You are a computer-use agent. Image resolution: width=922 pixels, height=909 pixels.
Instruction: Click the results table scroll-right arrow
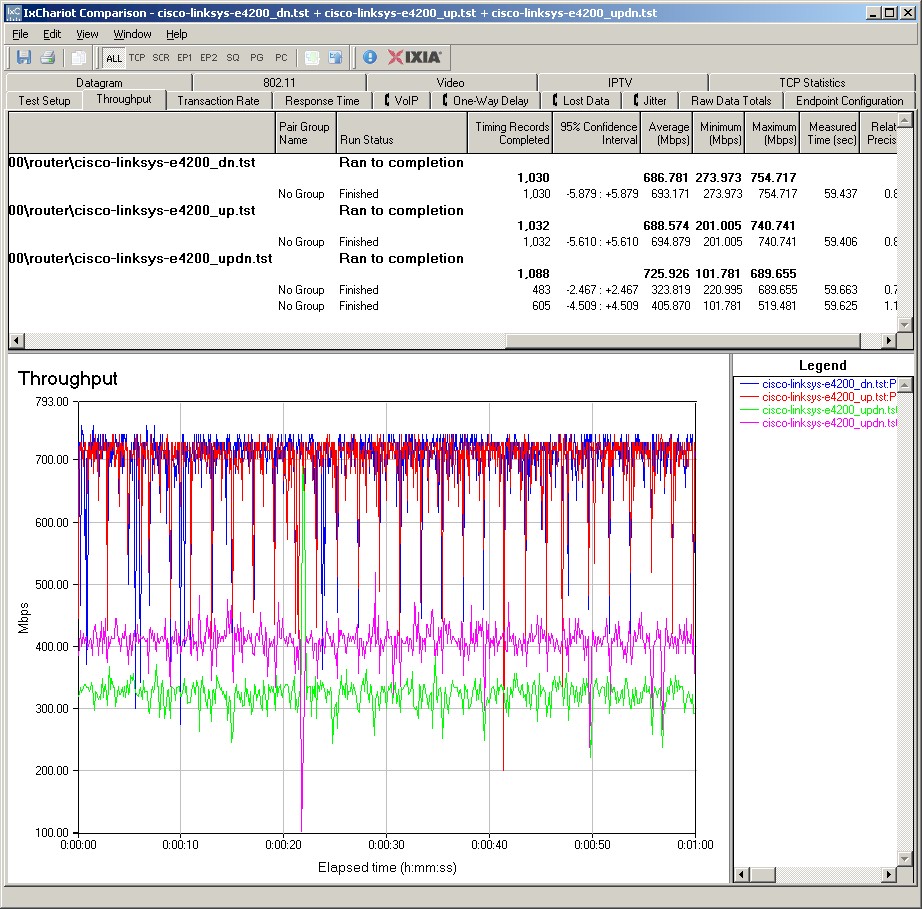pyautogui.click(x=888, y=340)
